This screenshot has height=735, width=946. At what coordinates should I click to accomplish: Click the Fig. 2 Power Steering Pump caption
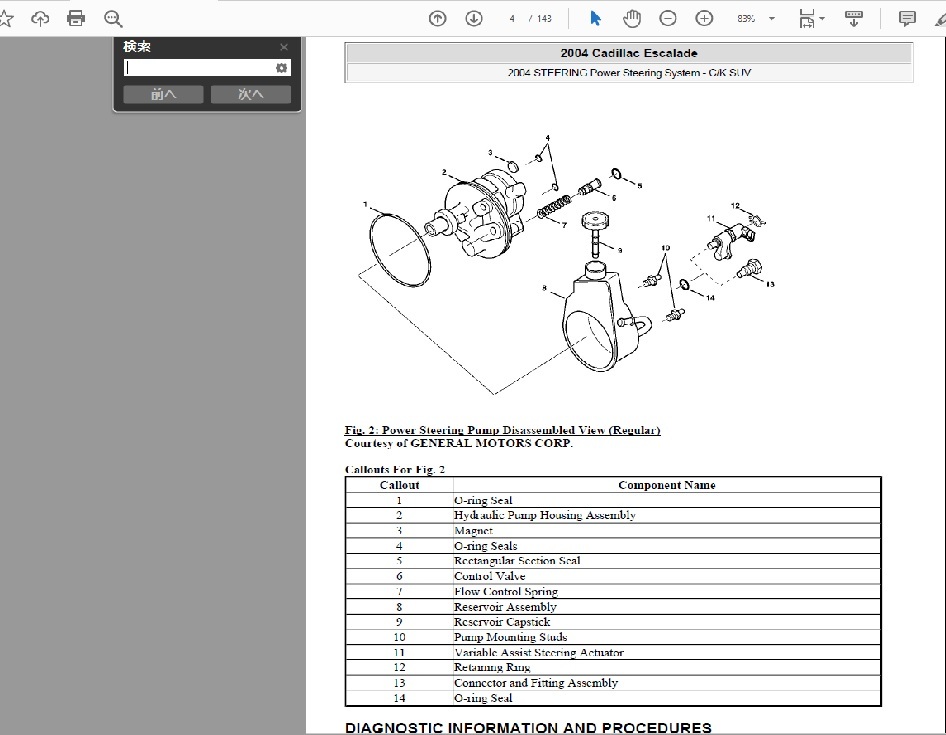pyautogui.click(x=503, y=430)
